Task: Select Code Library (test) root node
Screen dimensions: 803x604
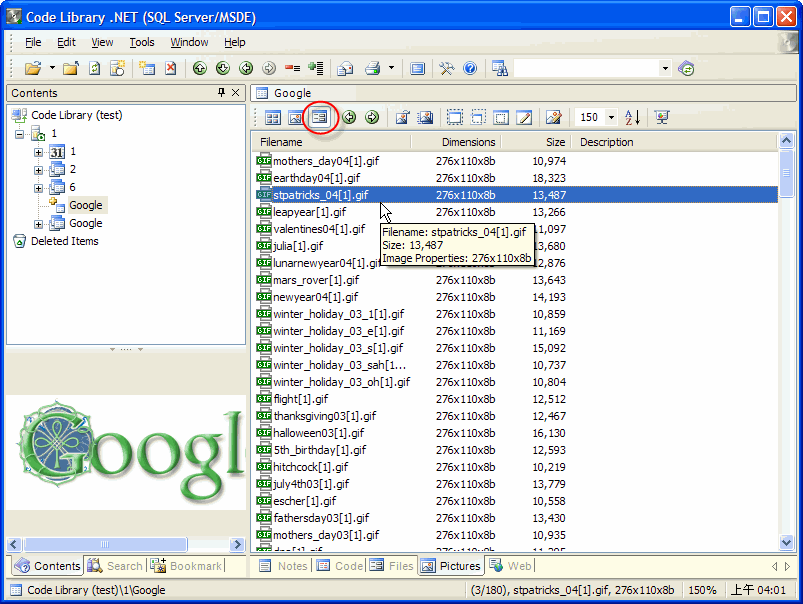Action: click(77, 115)
